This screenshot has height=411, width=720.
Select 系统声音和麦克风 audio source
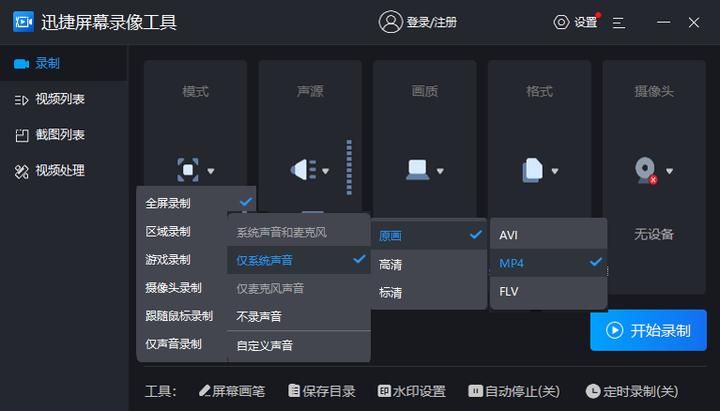299,232
